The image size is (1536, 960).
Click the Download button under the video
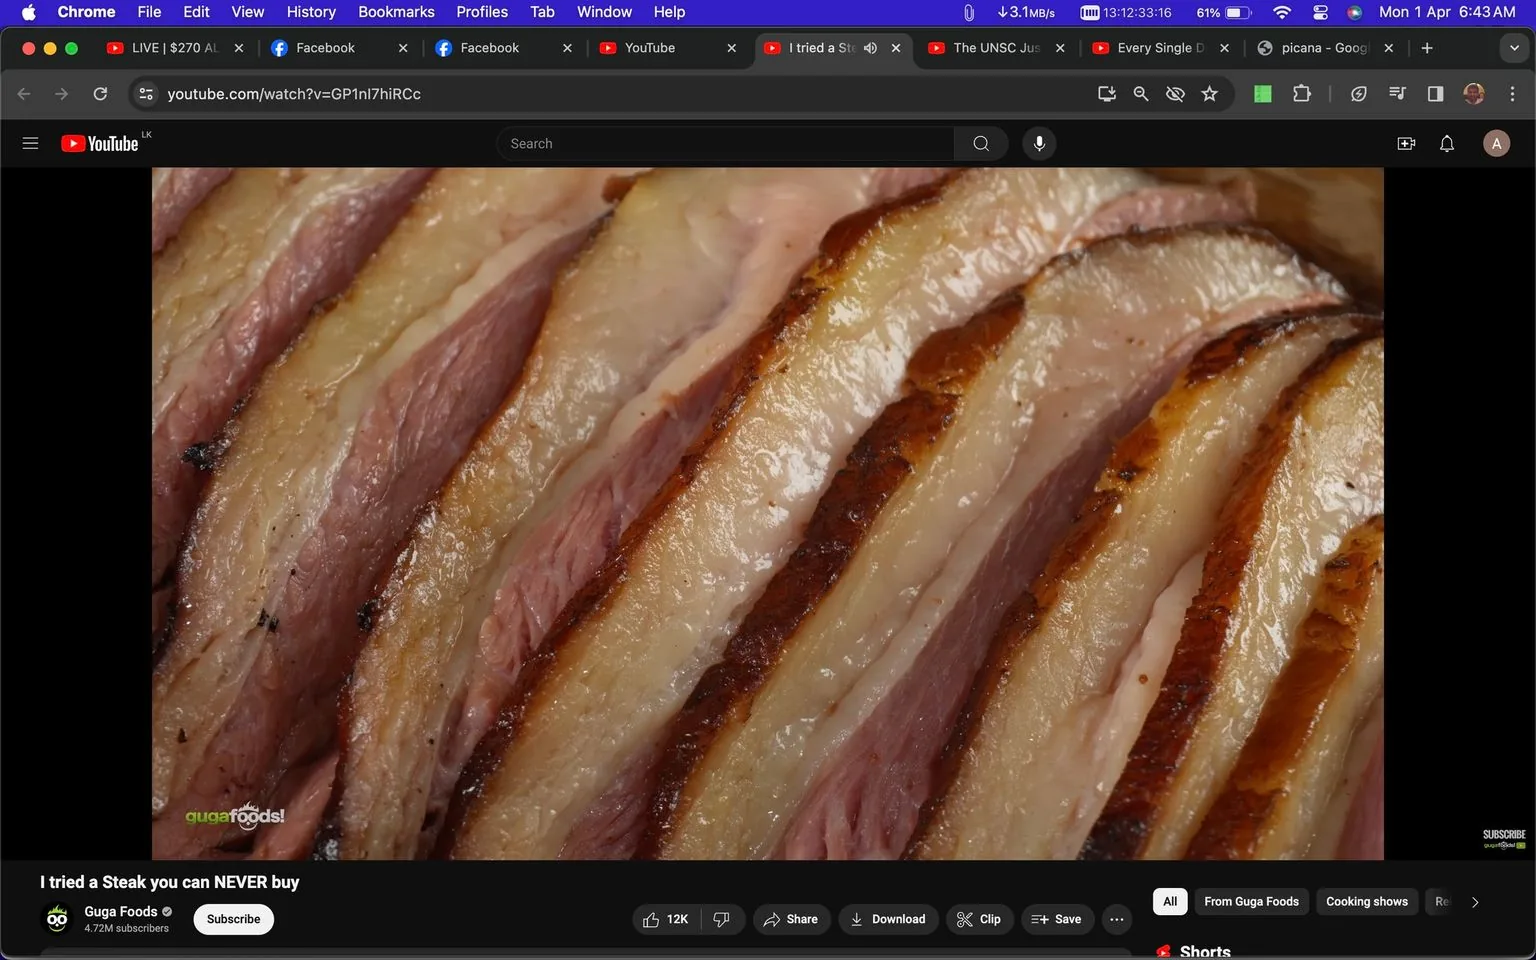pyautogui.click(x=888, y=919)
